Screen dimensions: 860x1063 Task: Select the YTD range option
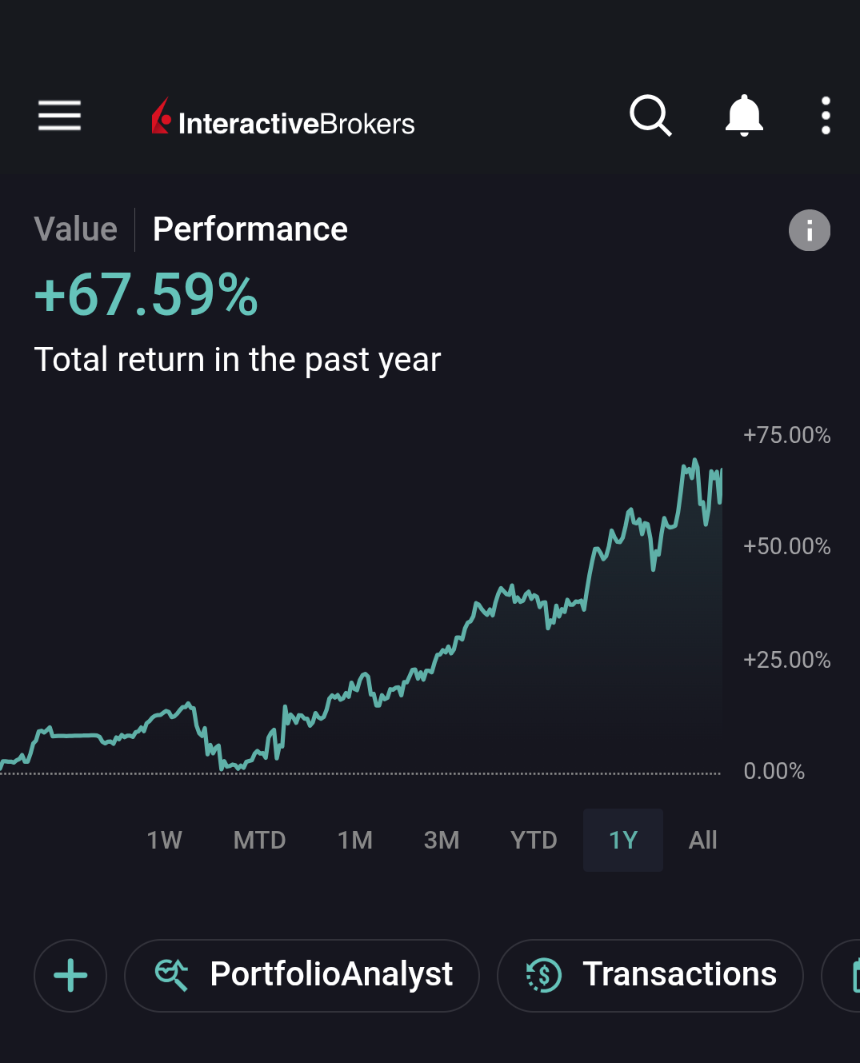[x=533, y=840]
